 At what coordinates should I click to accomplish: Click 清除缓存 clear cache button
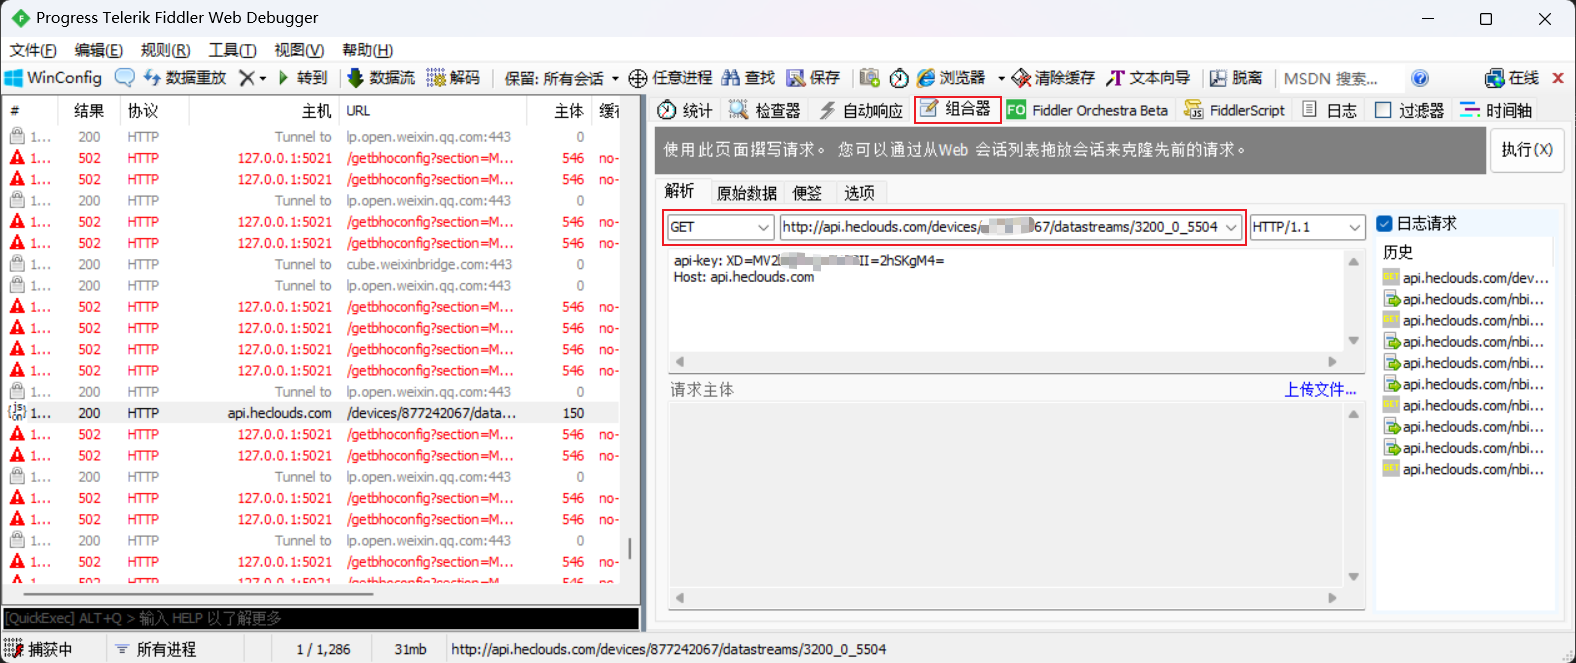point(1053,78)
